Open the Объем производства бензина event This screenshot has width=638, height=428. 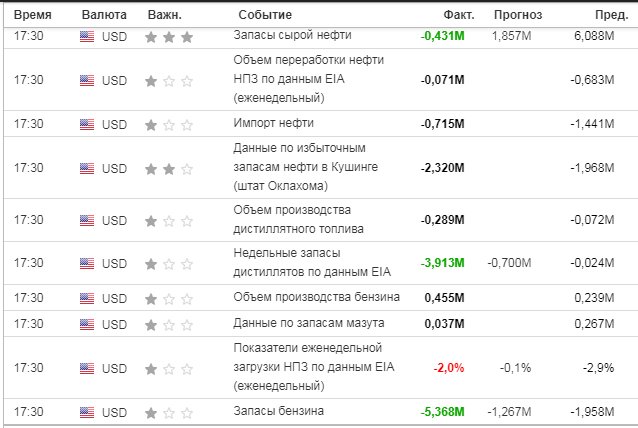316,297
